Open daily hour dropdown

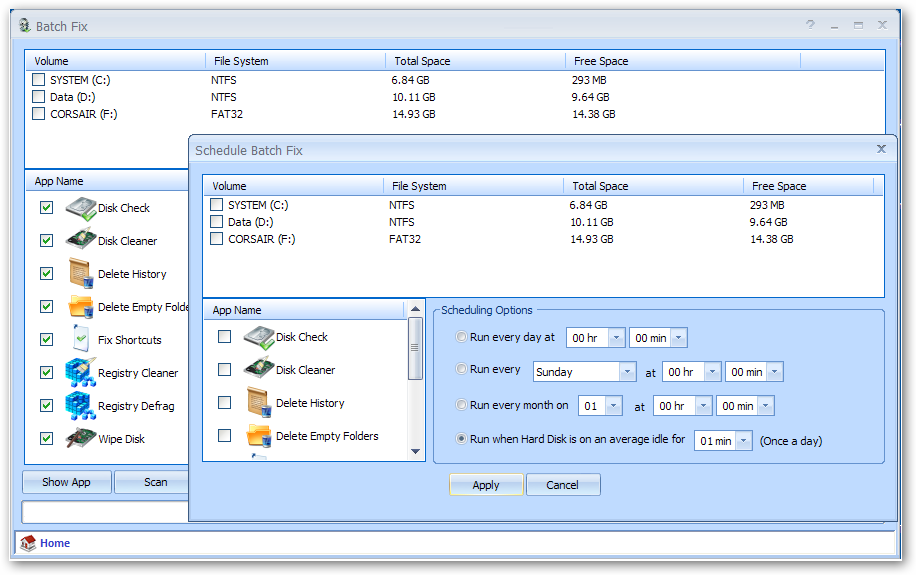tap(616, 338)
